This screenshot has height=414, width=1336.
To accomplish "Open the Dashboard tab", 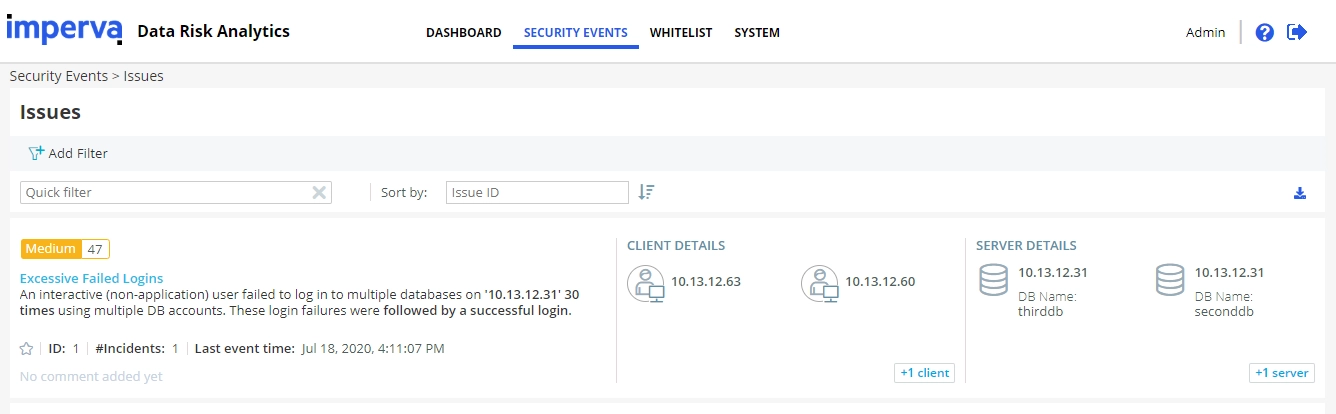I will [x=464, y=33].
